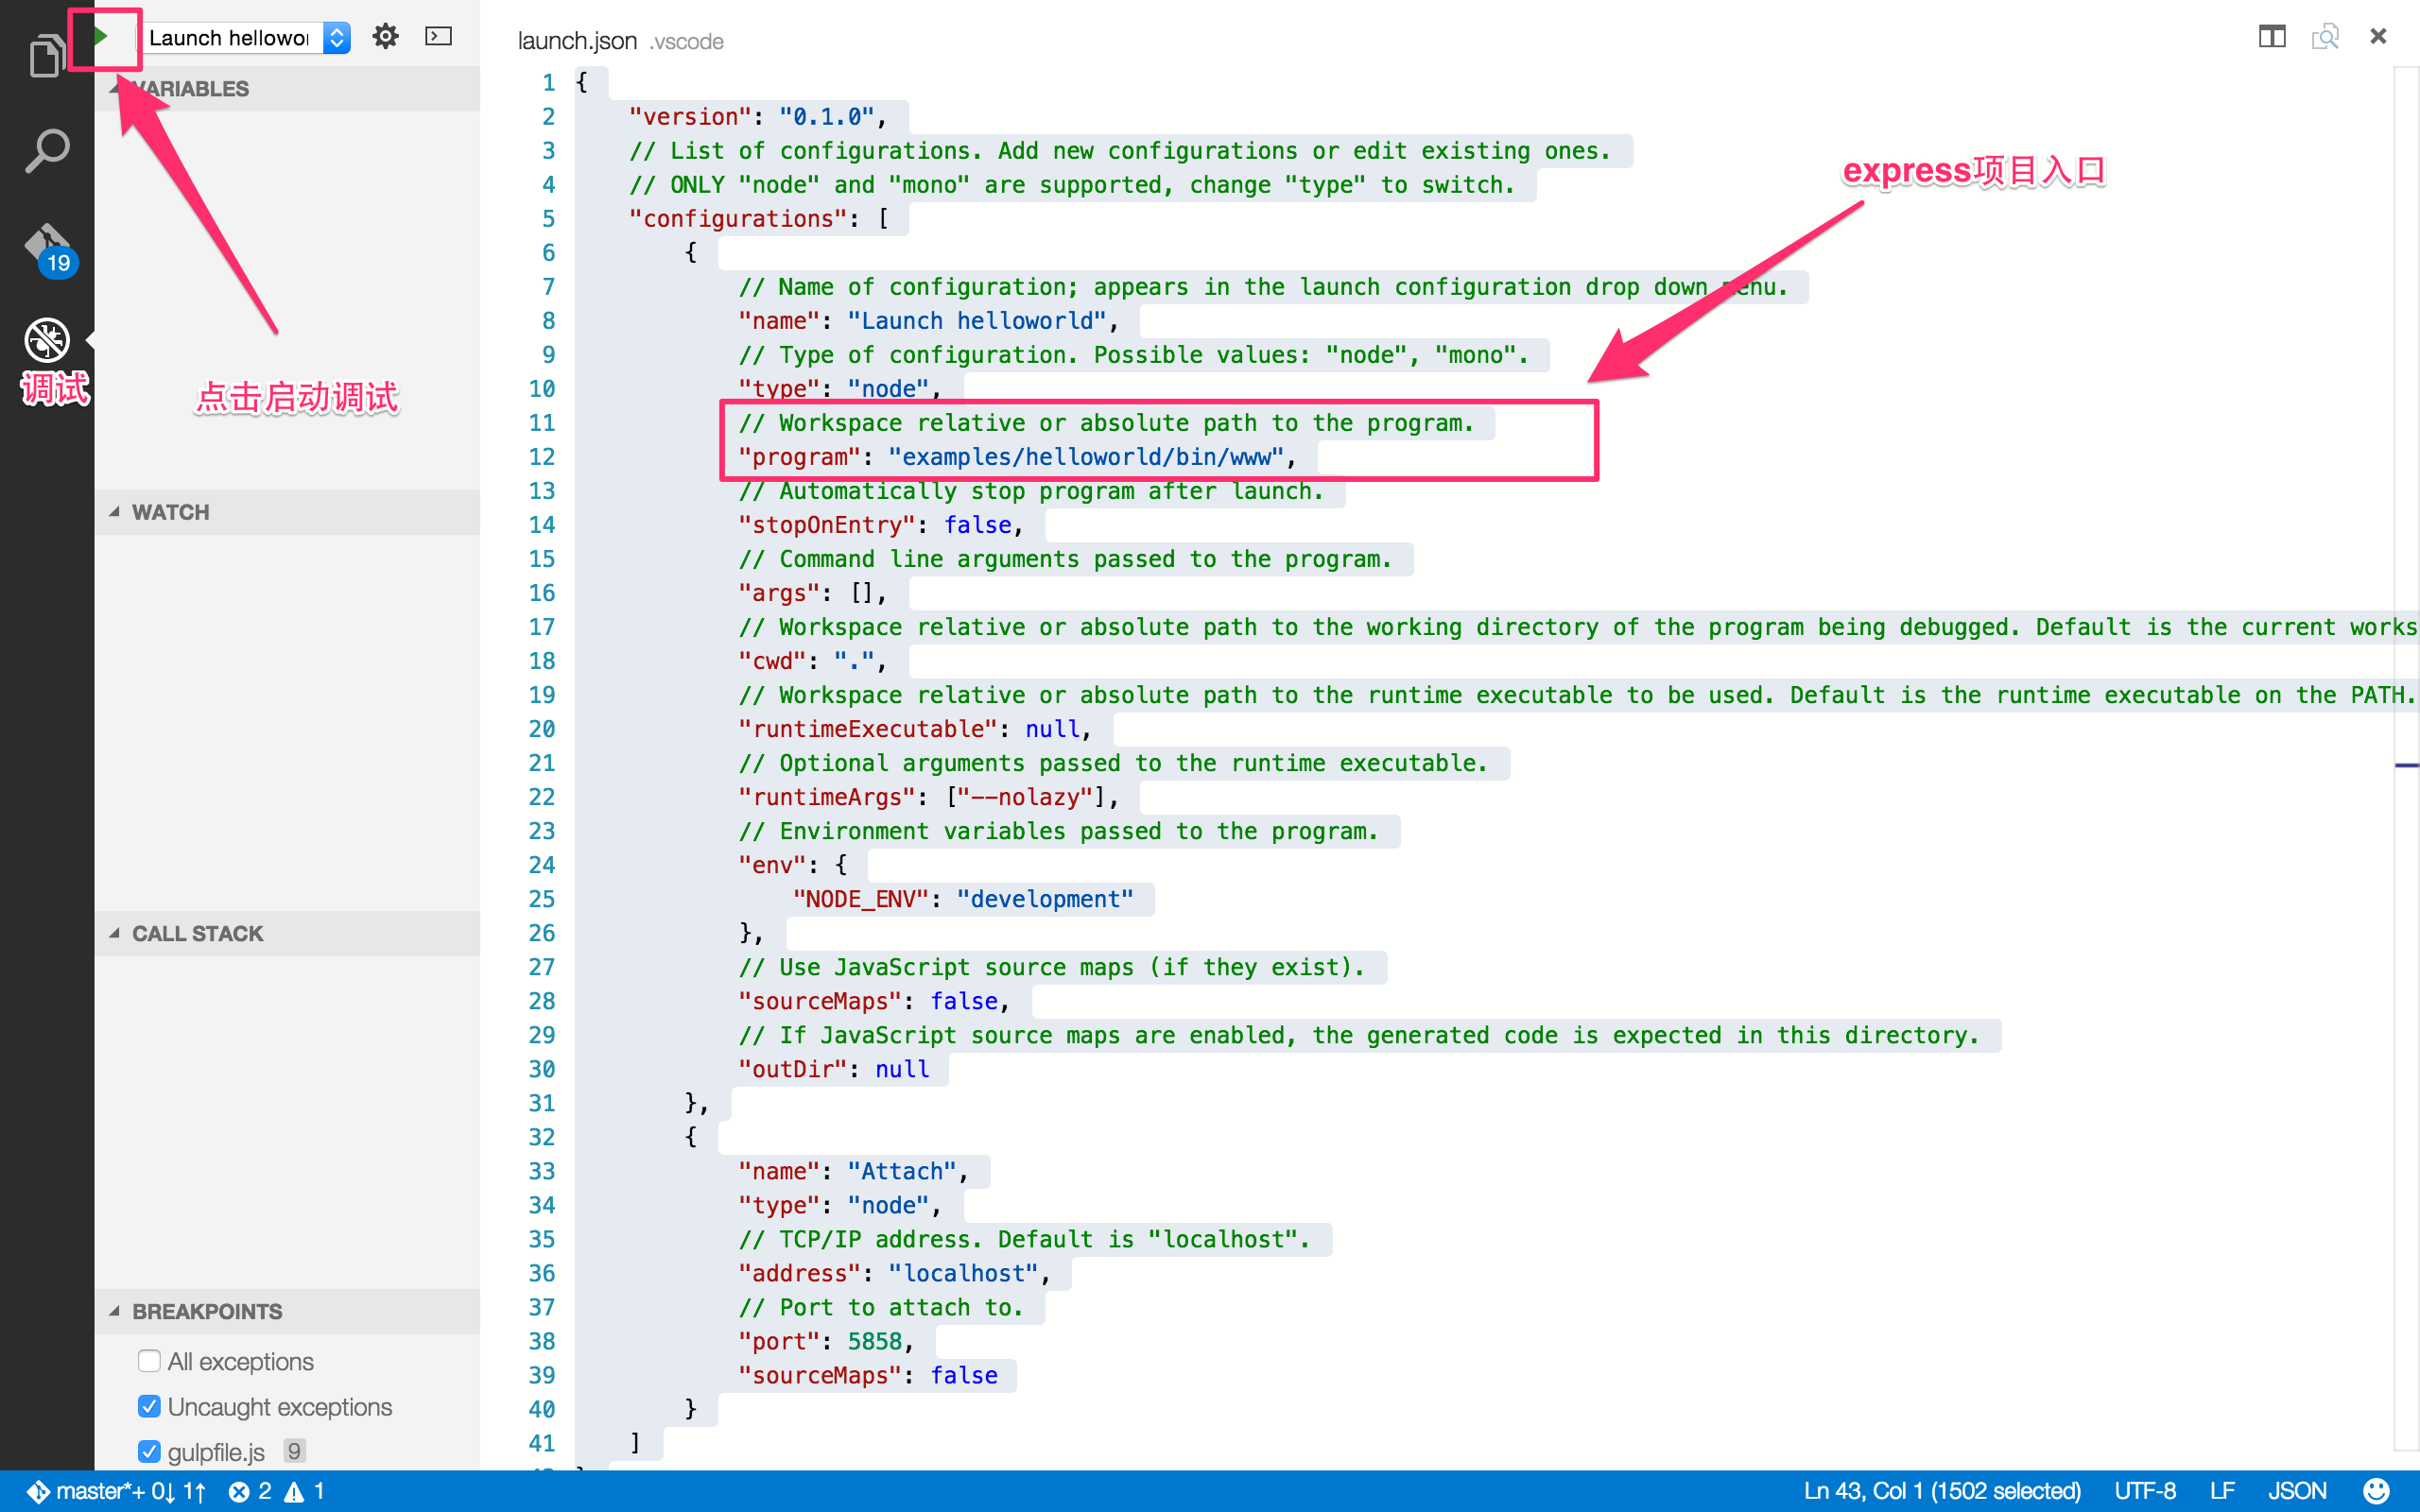This screenshot has width=2420, height=1512.
Task: Select the Debug view icon
Action: tap(46, 341)
